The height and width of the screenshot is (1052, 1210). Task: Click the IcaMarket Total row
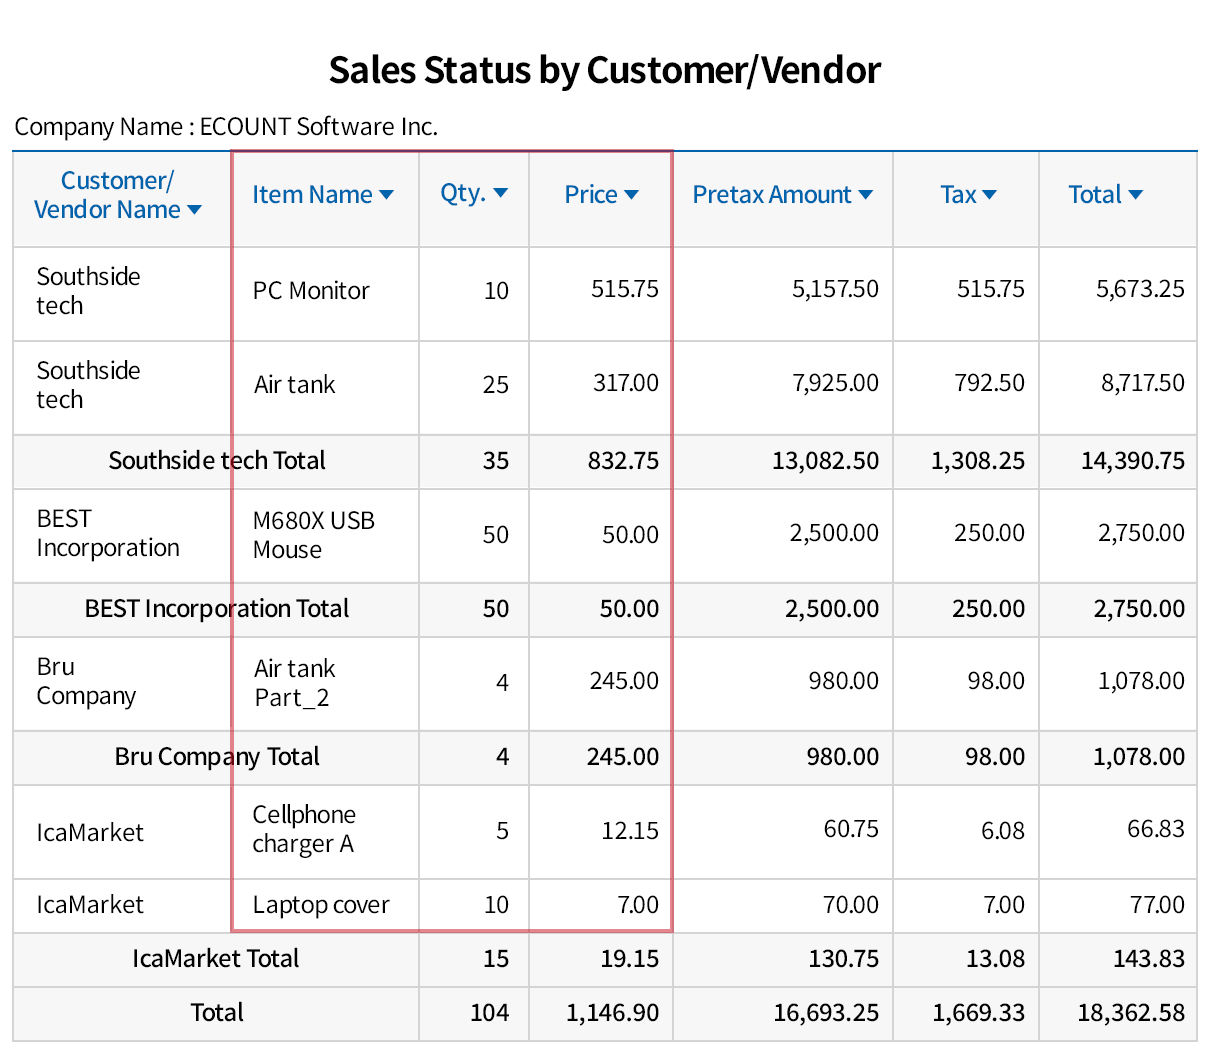(x=216, y=959)
